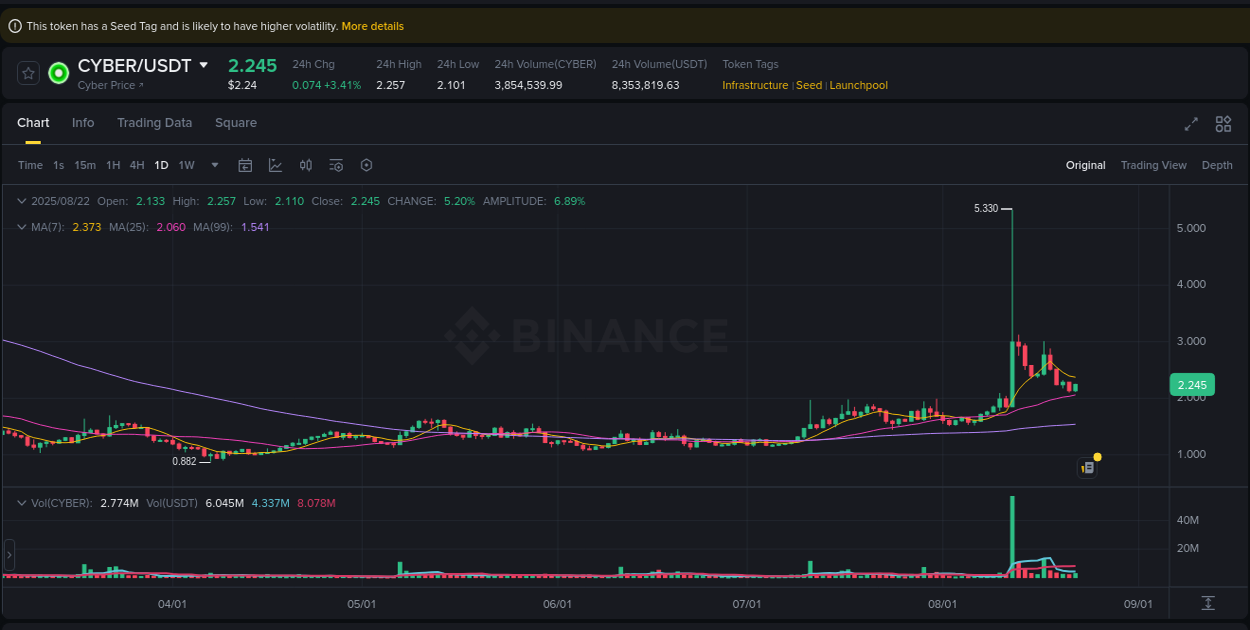
Task: Expand the chart to fullscreen
Action: [1190, 124]
